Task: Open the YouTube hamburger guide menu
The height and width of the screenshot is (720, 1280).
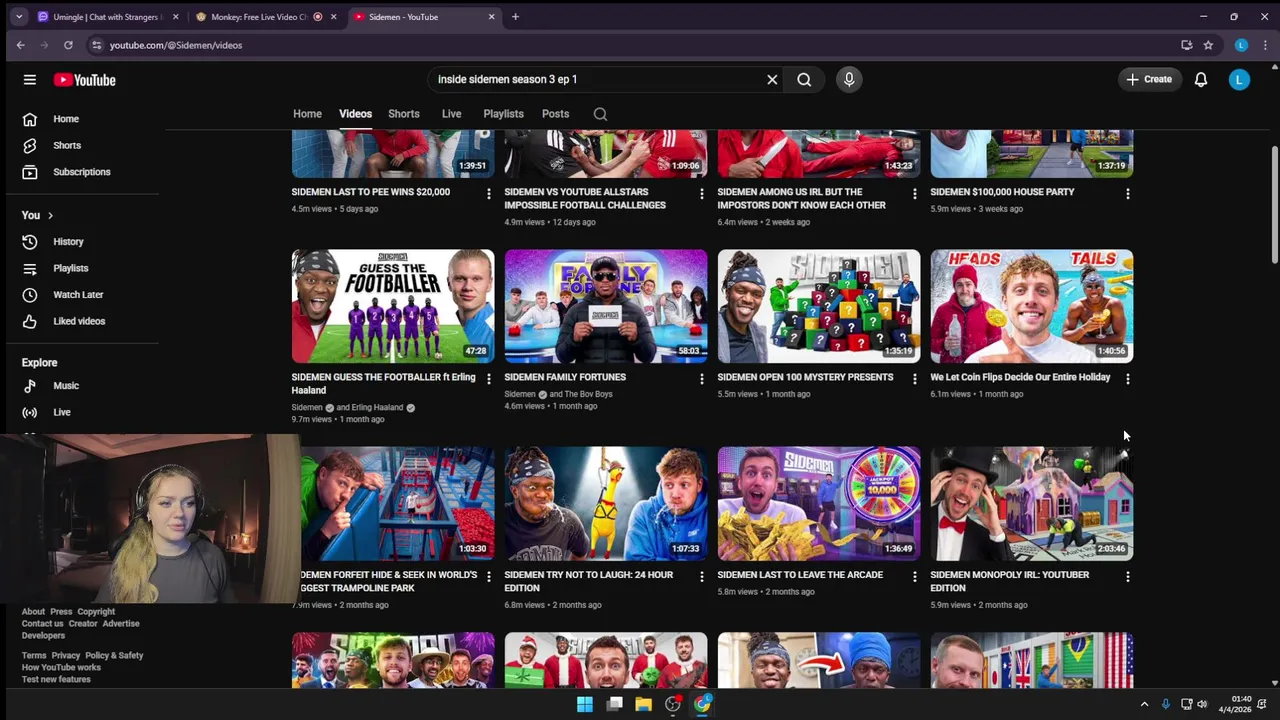Action: [30, 80]
